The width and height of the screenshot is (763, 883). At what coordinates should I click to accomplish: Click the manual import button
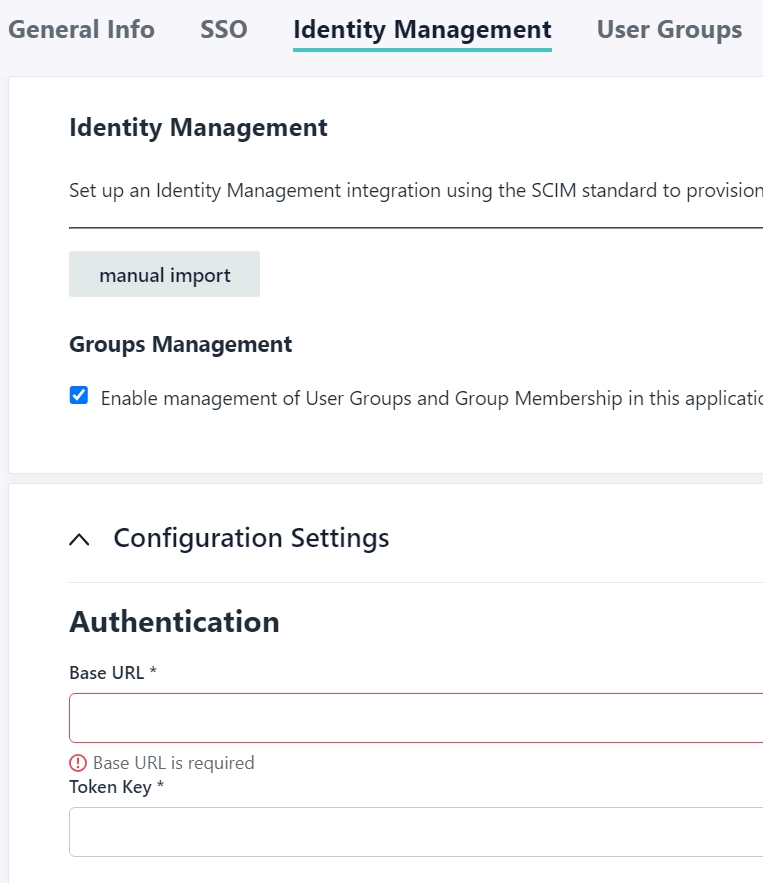pyautogui.click(x=164, y=274)
